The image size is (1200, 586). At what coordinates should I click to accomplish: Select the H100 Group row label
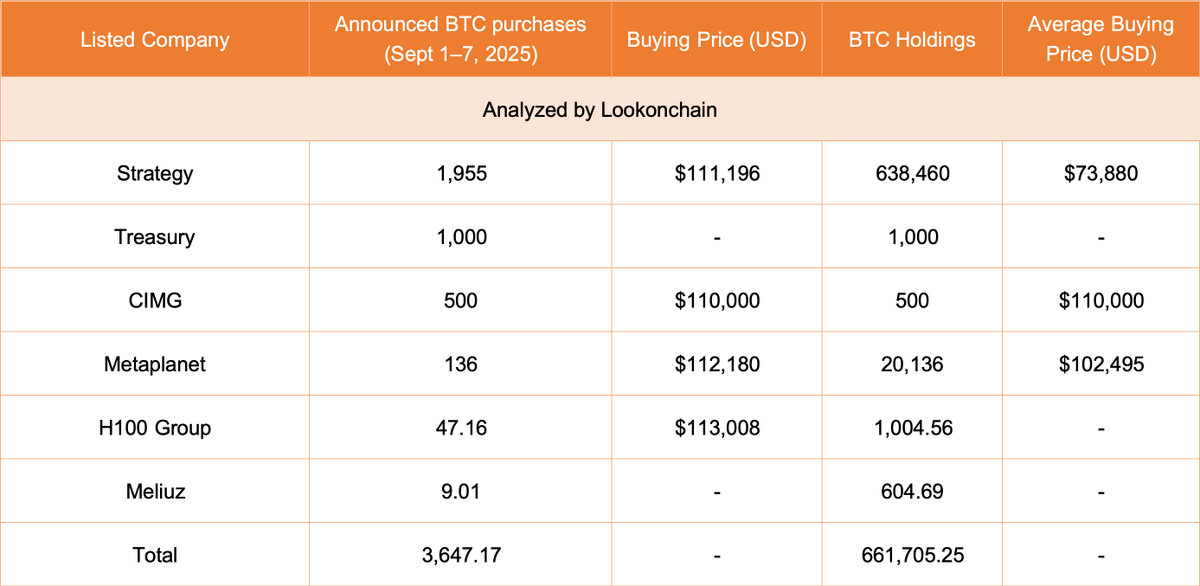[154, 428]
